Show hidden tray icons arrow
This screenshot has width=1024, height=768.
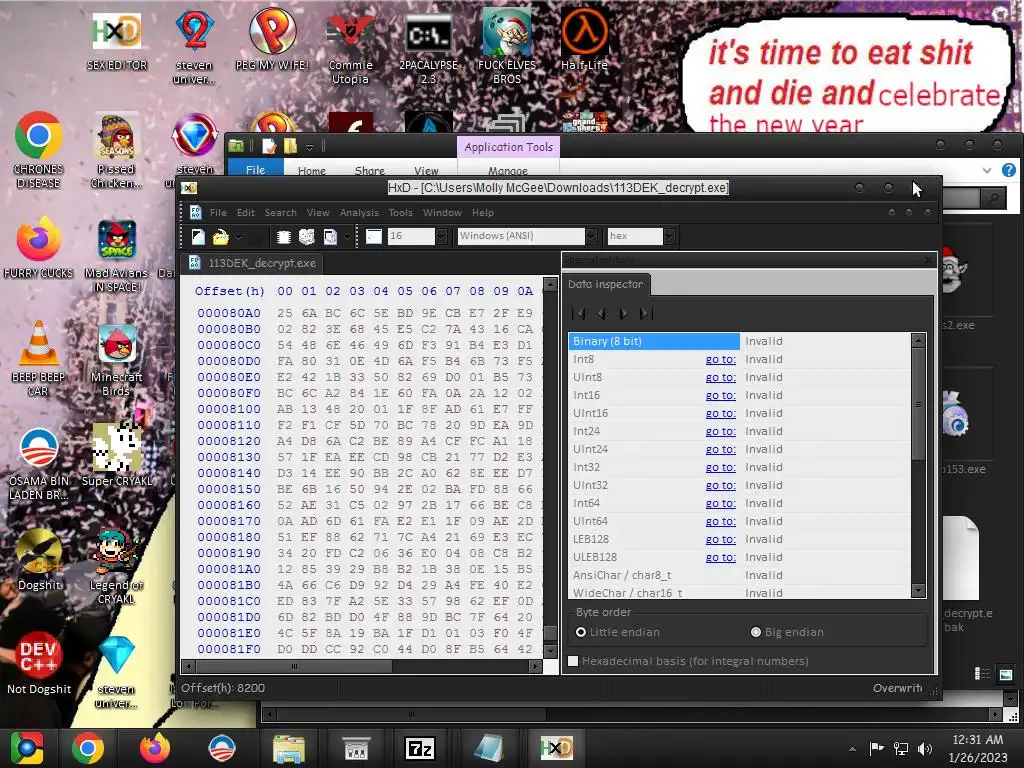tap(852, 749)
